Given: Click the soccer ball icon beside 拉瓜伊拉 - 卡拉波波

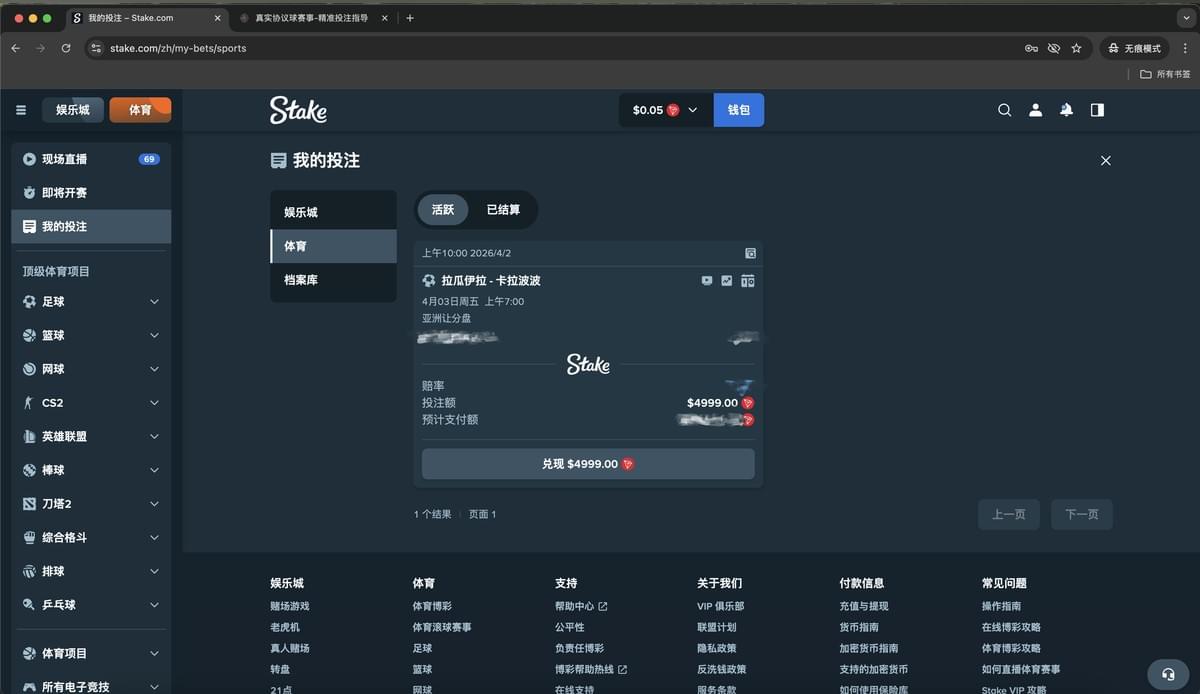Looking at the screenshot, I should point(429,281).
